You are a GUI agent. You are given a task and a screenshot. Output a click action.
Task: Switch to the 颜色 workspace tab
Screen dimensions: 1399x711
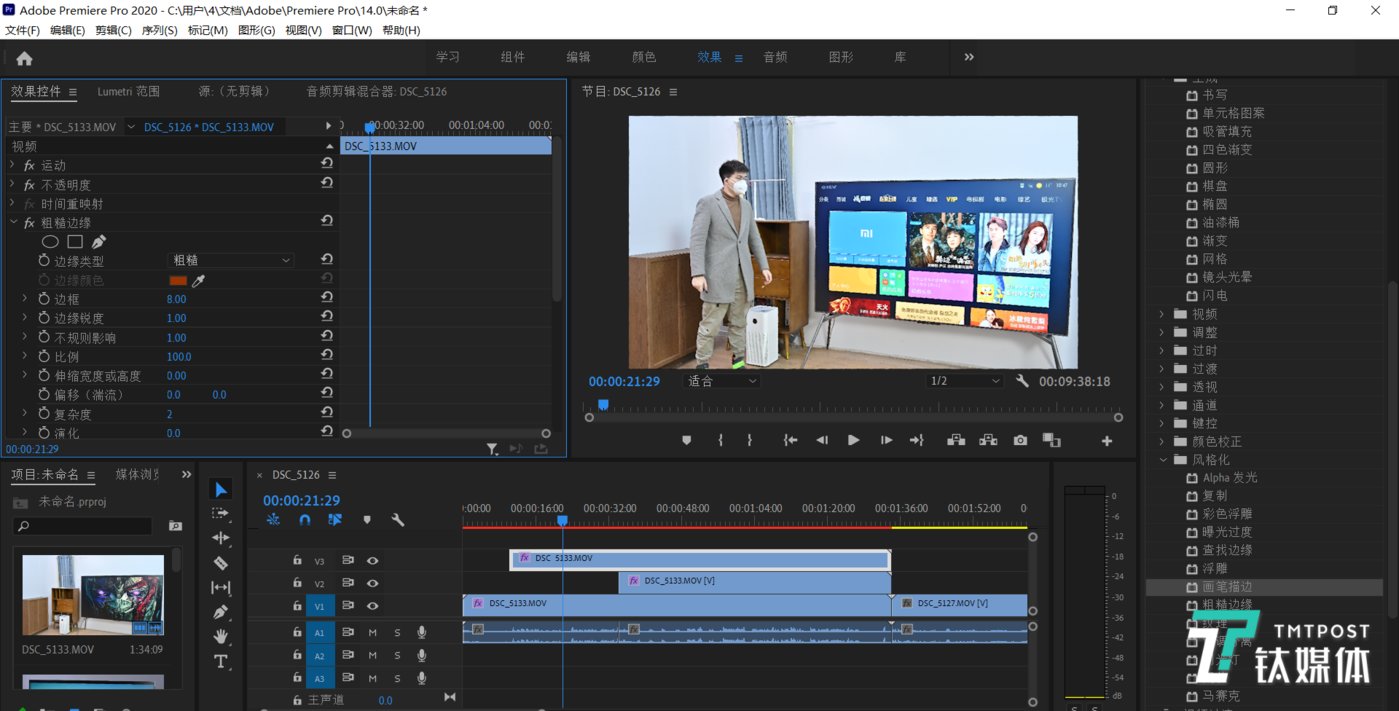coord(644,57)
